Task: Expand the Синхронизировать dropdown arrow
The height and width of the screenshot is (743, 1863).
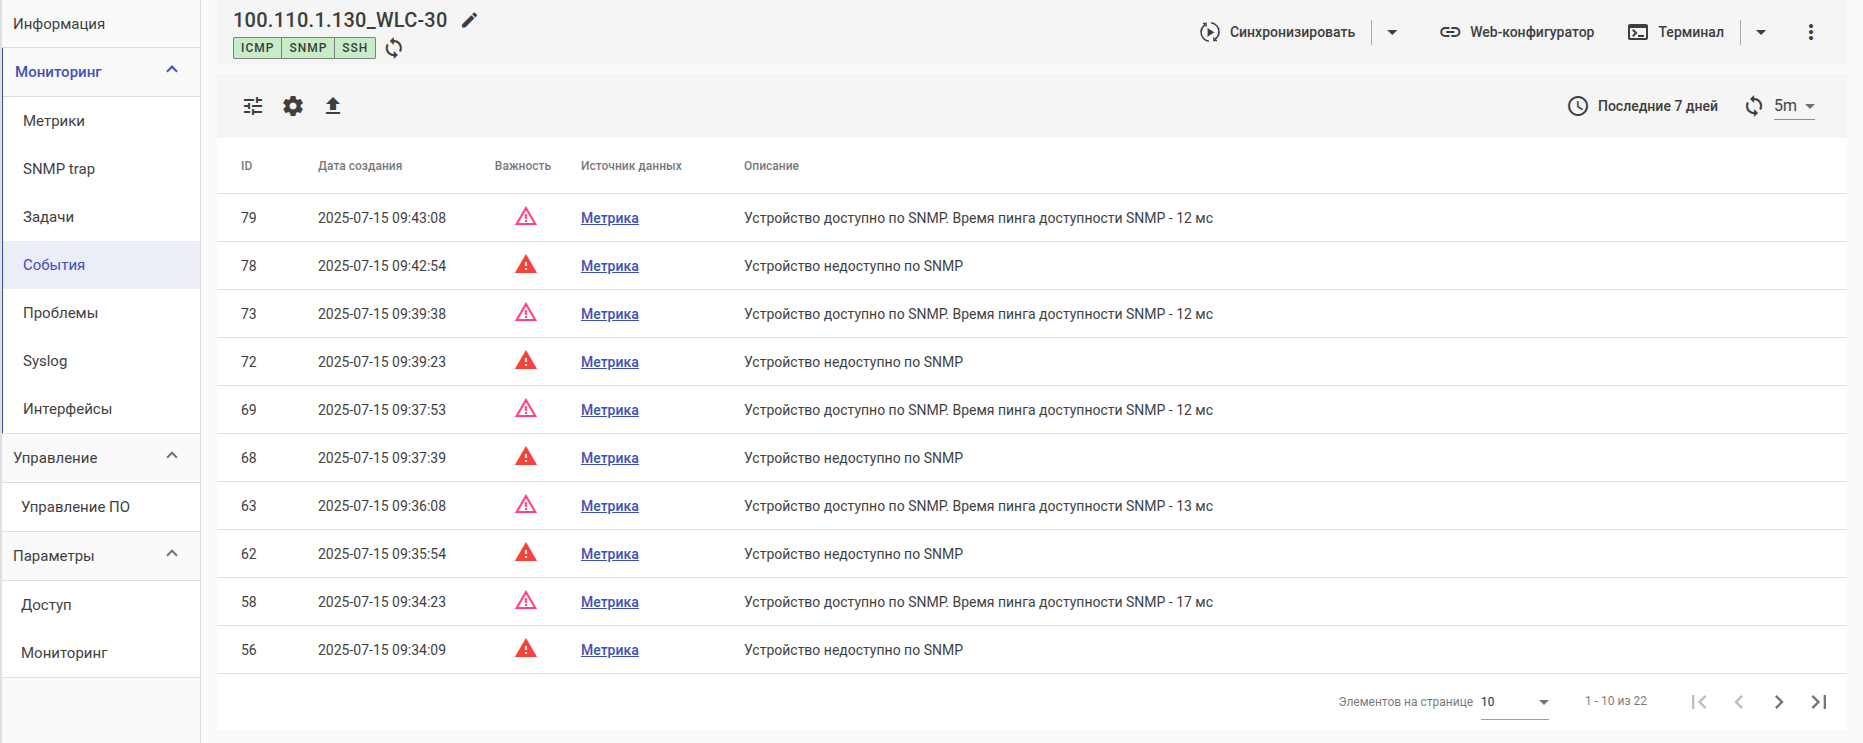Action: tap(1392, 32)
